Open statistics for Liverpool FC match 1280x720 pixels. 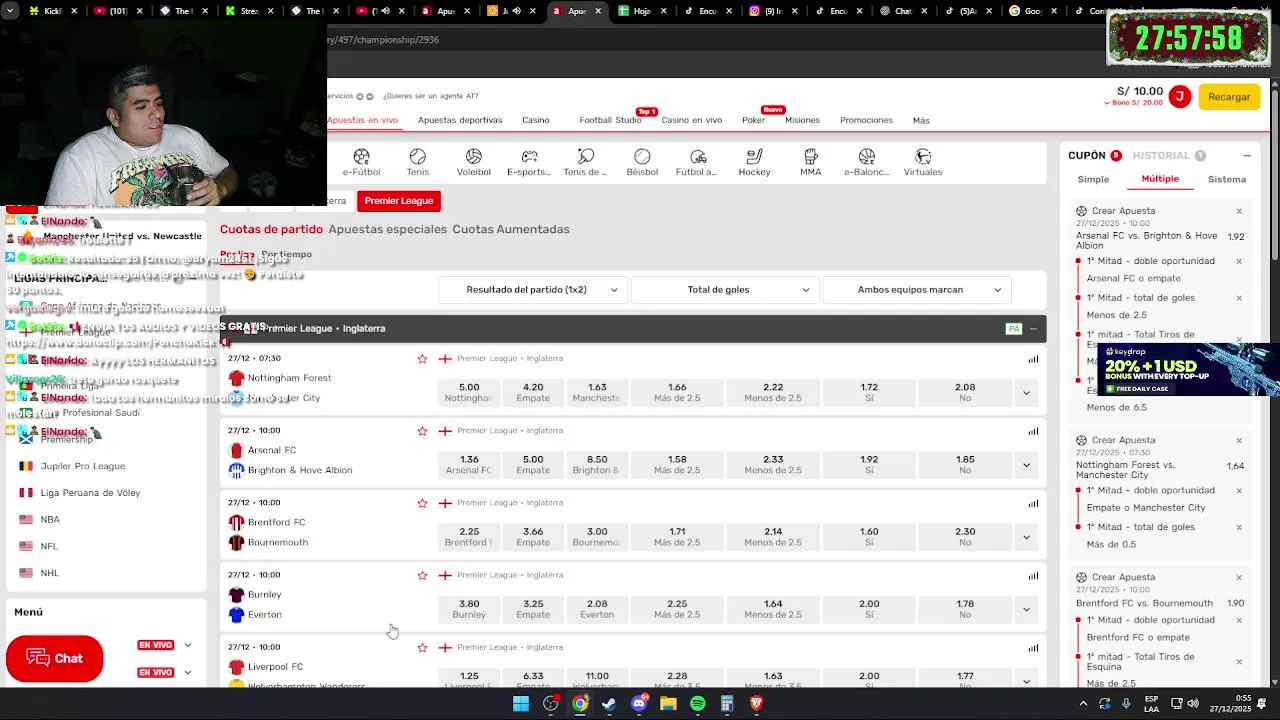point(1033,647)
